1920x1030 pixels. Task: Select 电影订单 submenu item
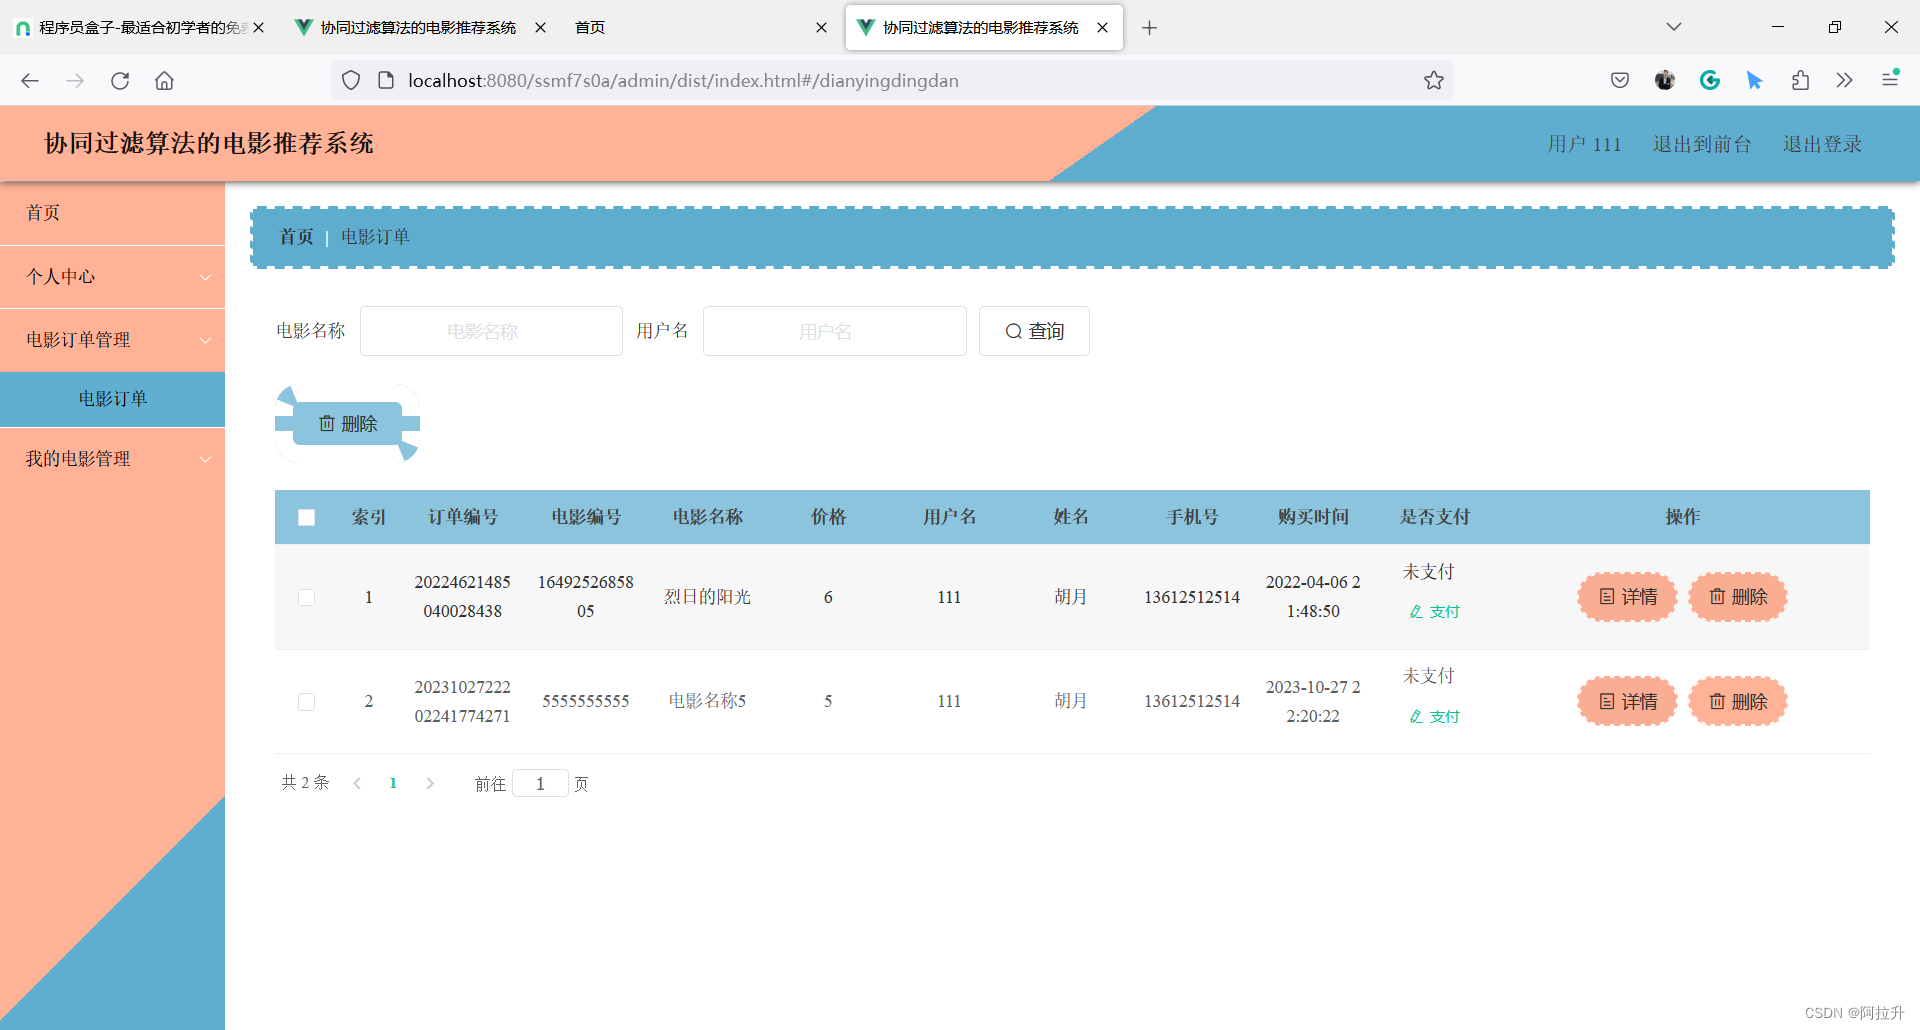point(112,399)
